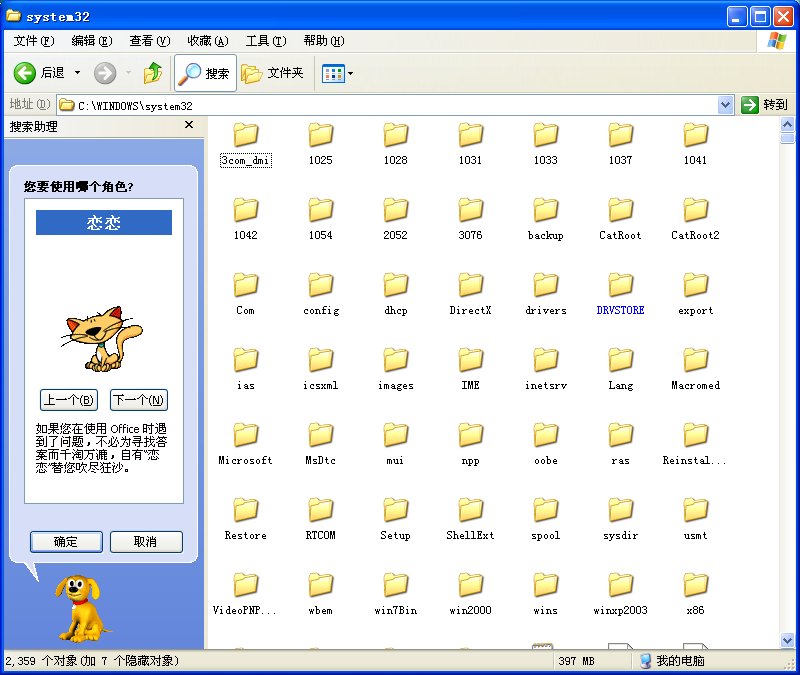Select the DirectX folder
The image size is (800, 675).
[470, 295]
